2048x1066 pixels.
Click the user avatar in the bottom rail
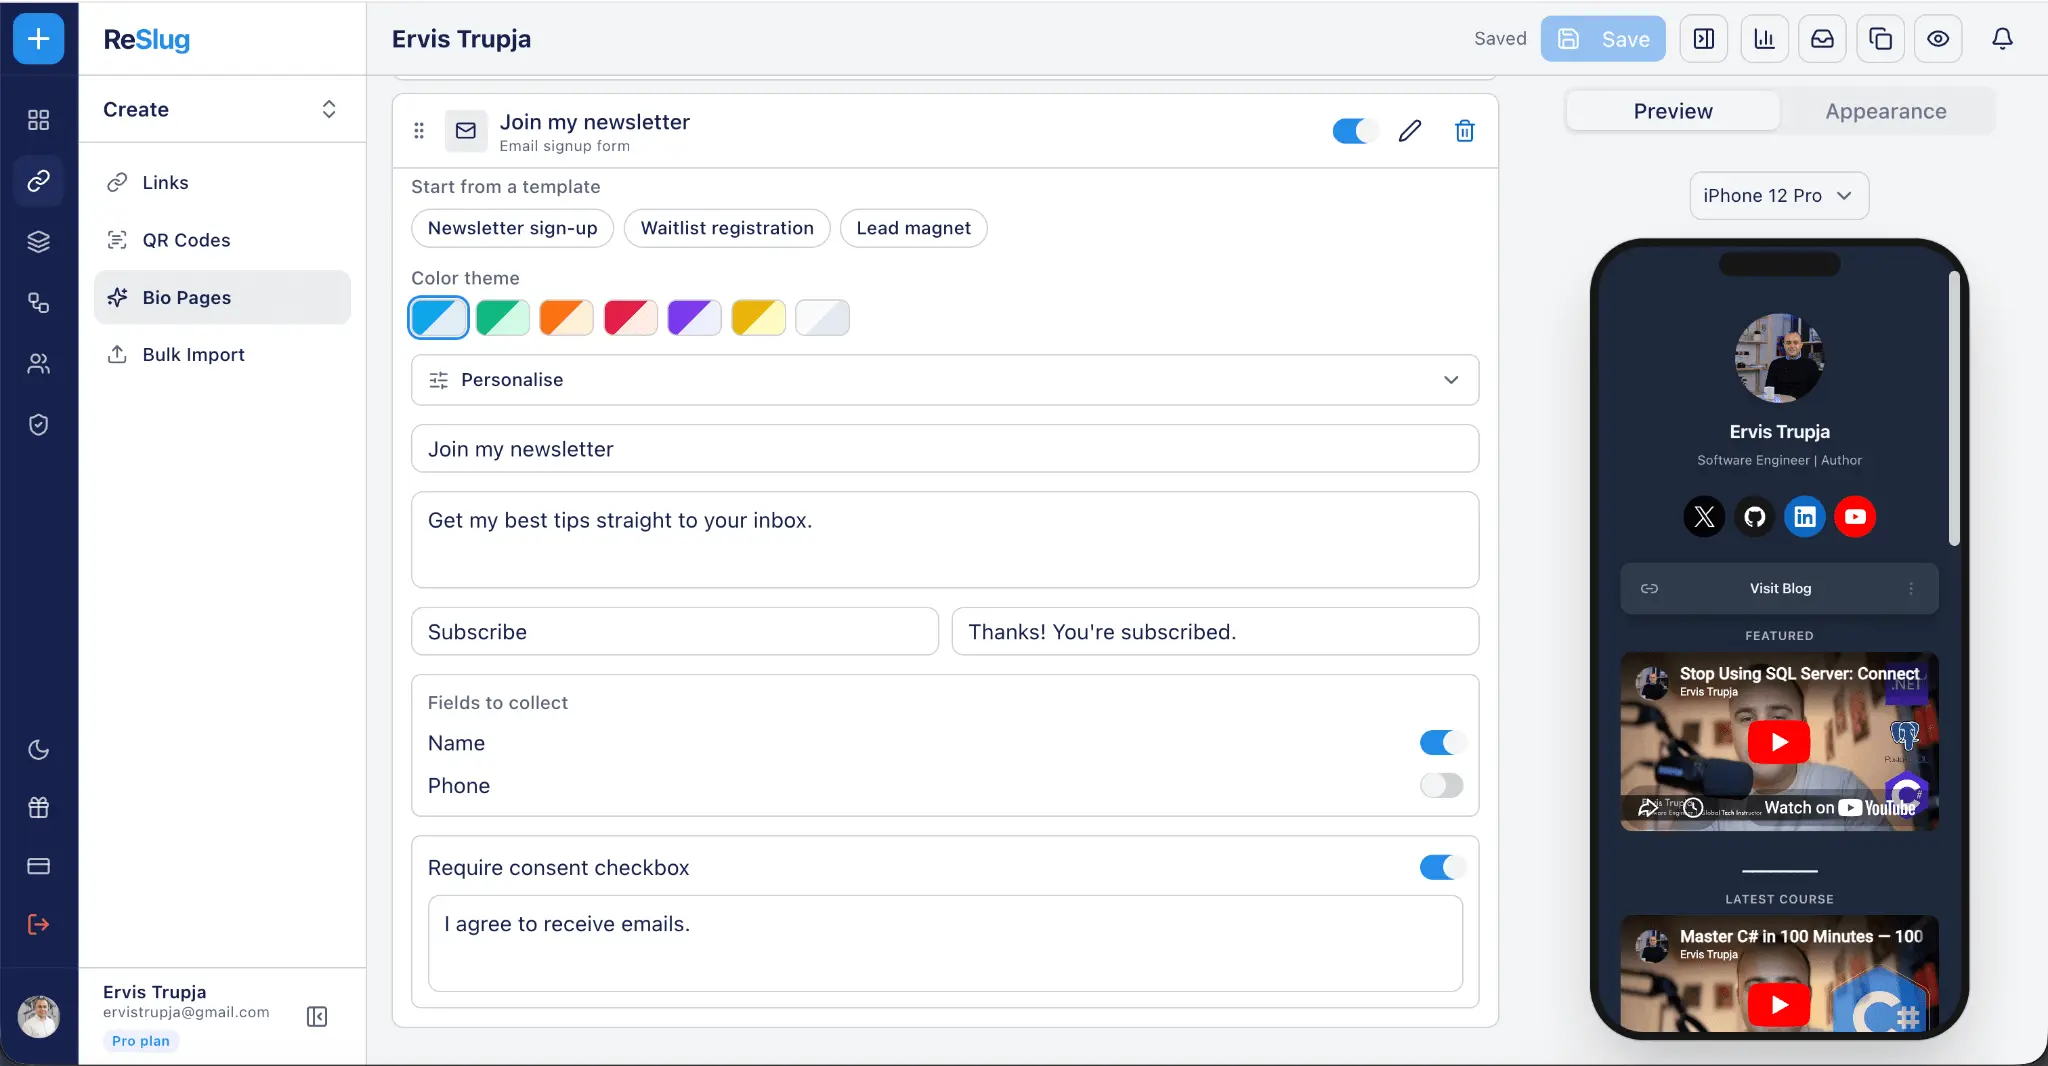click(x=39, y=1017)
